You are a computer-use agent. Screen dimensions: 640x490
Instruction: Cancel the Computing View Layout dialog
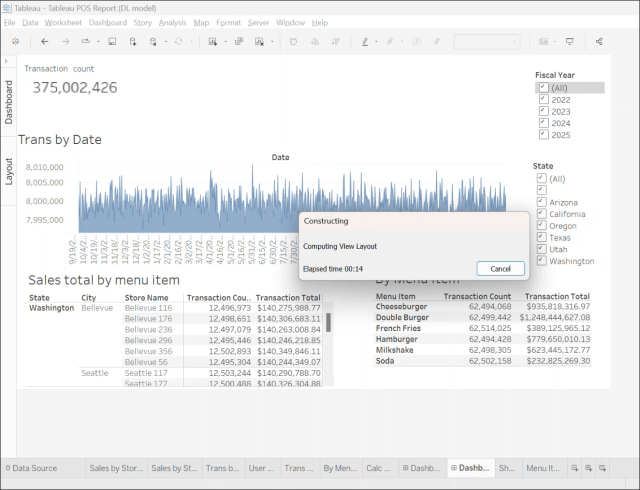[500, 269]
